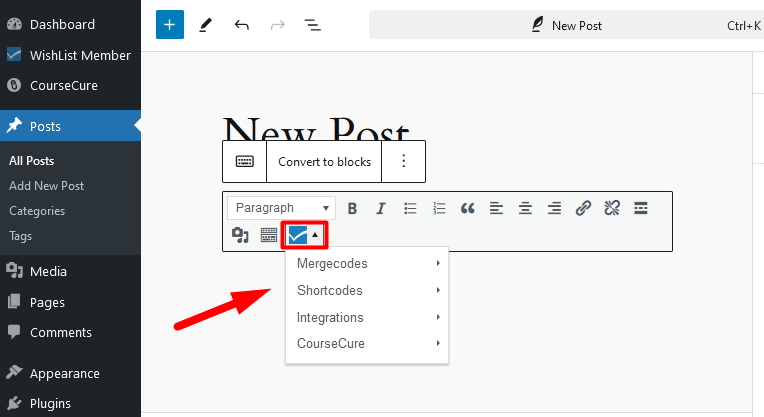Open the block options three-dot menu
This screenshot has height=417, width=764.
(403, 161)
